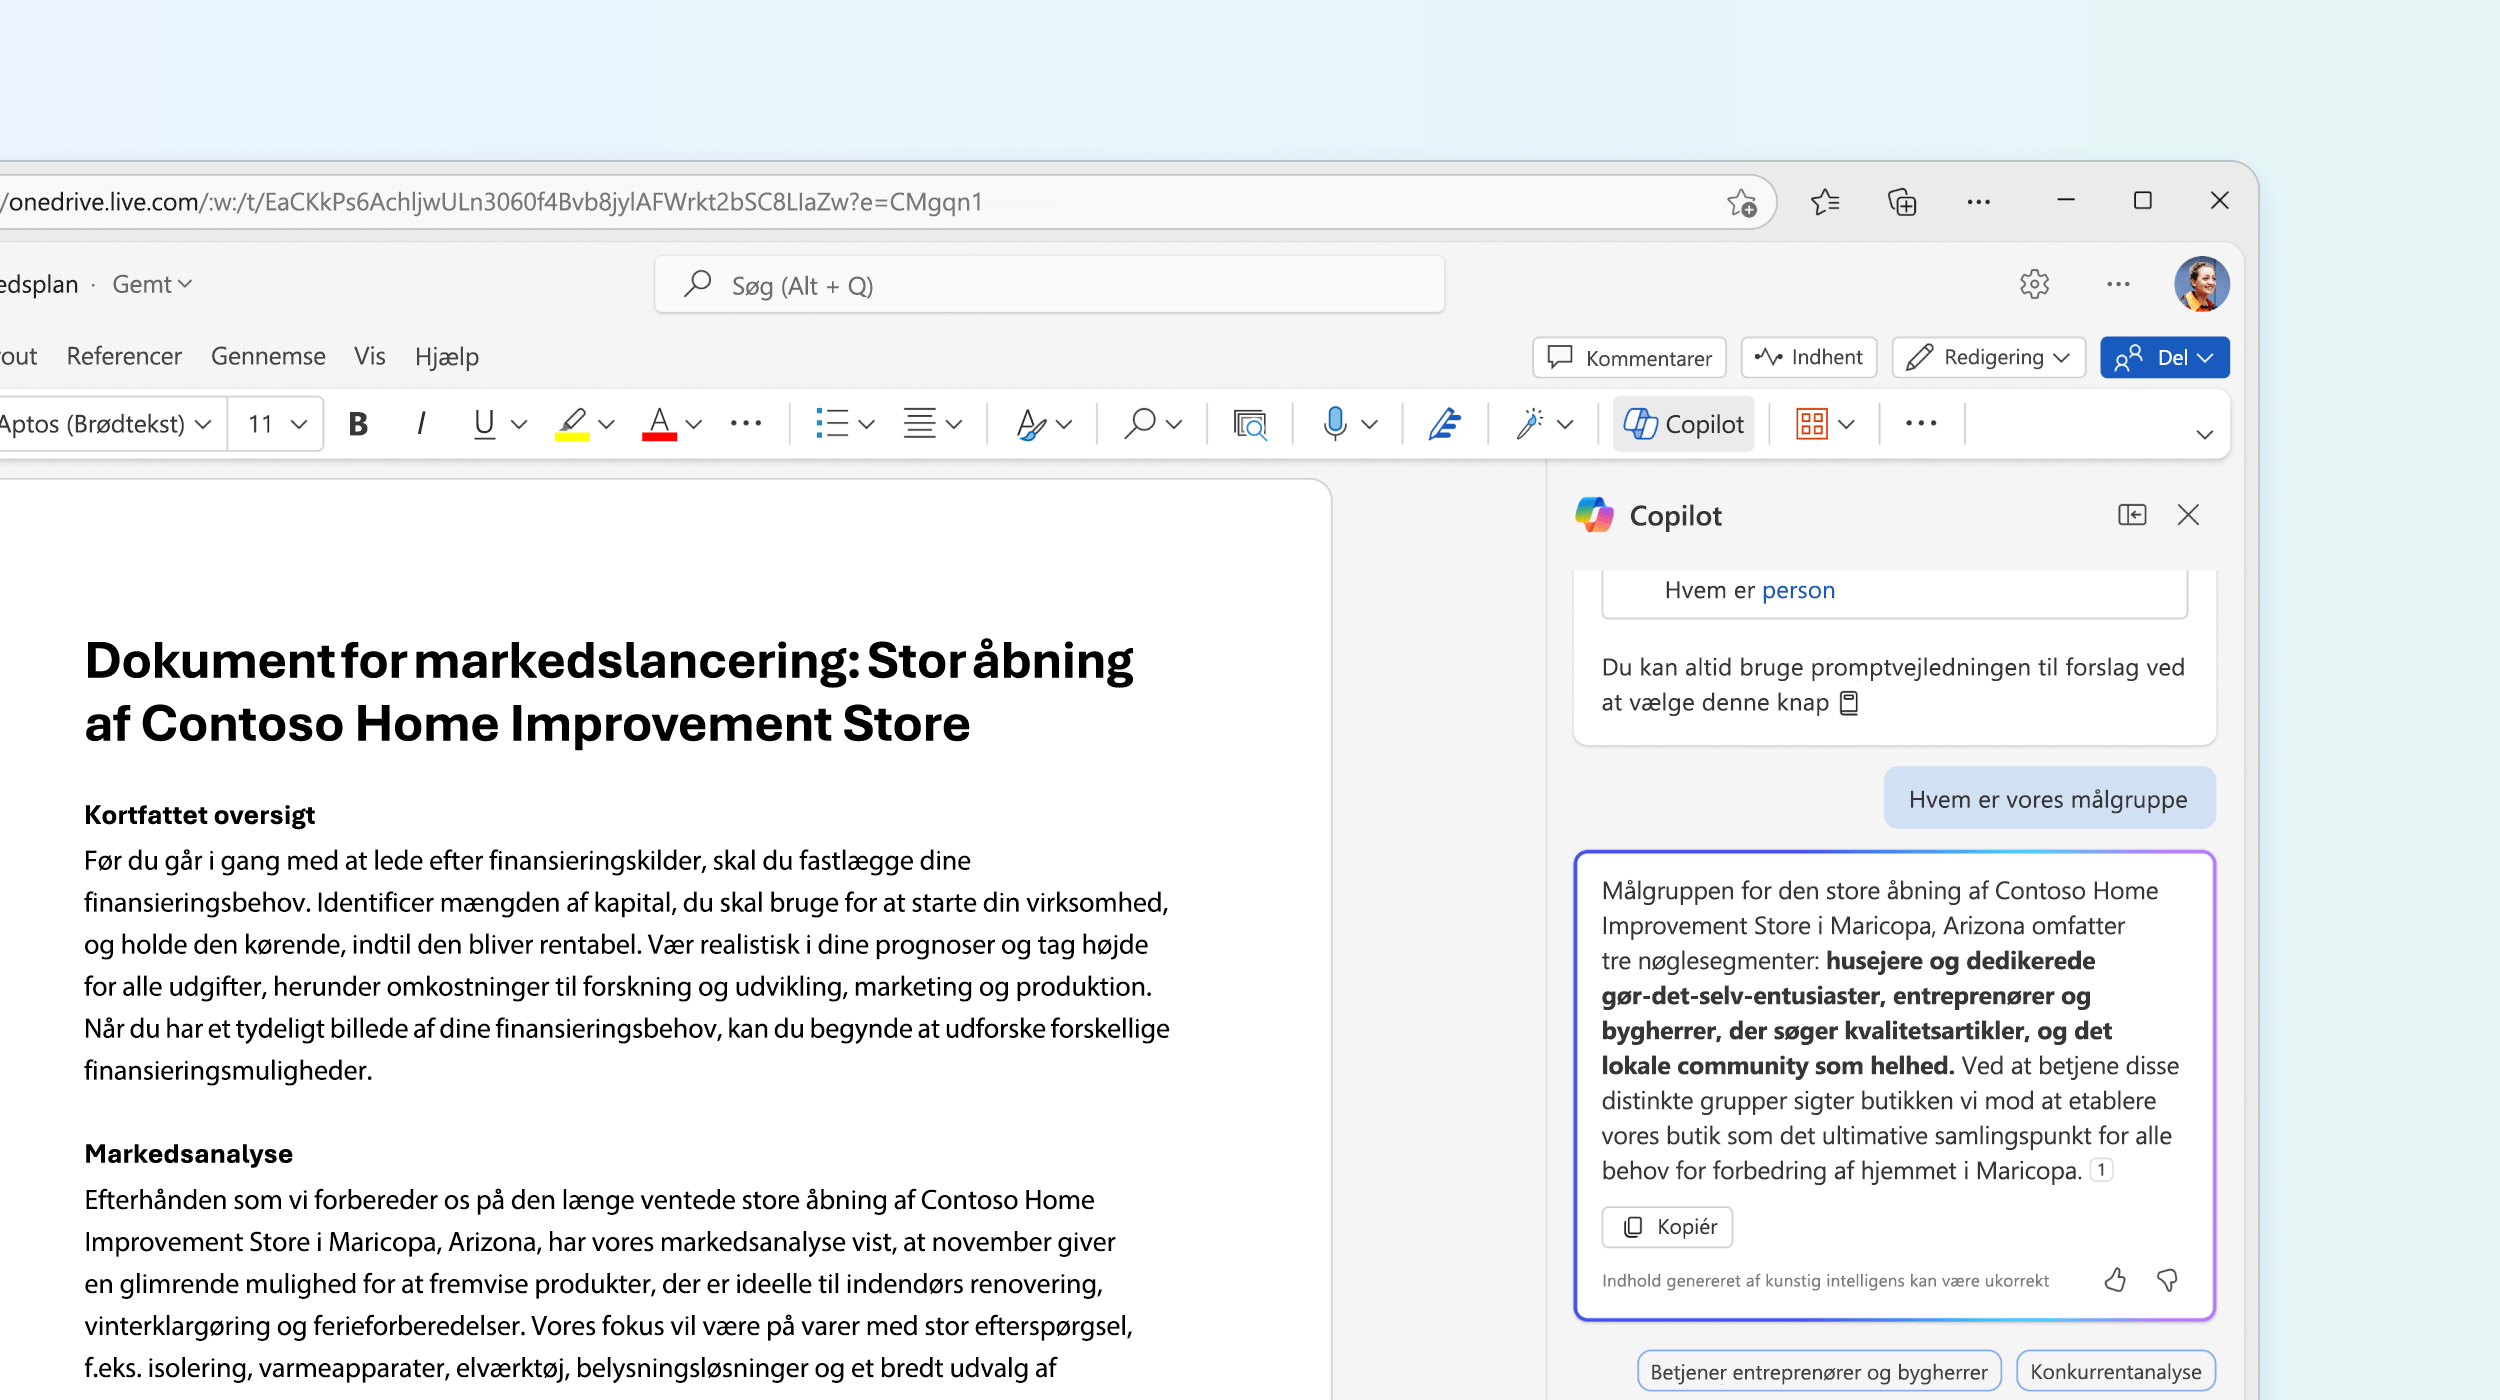Click the search box Søg
This screenshot has height=1400, width=2500.
[x=1050, y=285]
